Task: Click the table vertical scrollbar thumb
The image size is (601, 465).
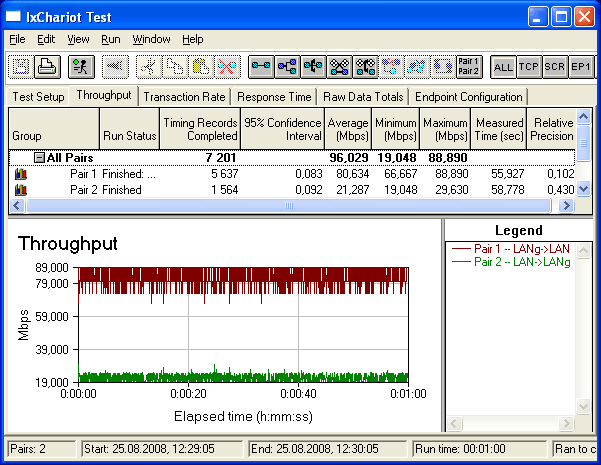Action: pyautogui.click(x=583, y=143)
